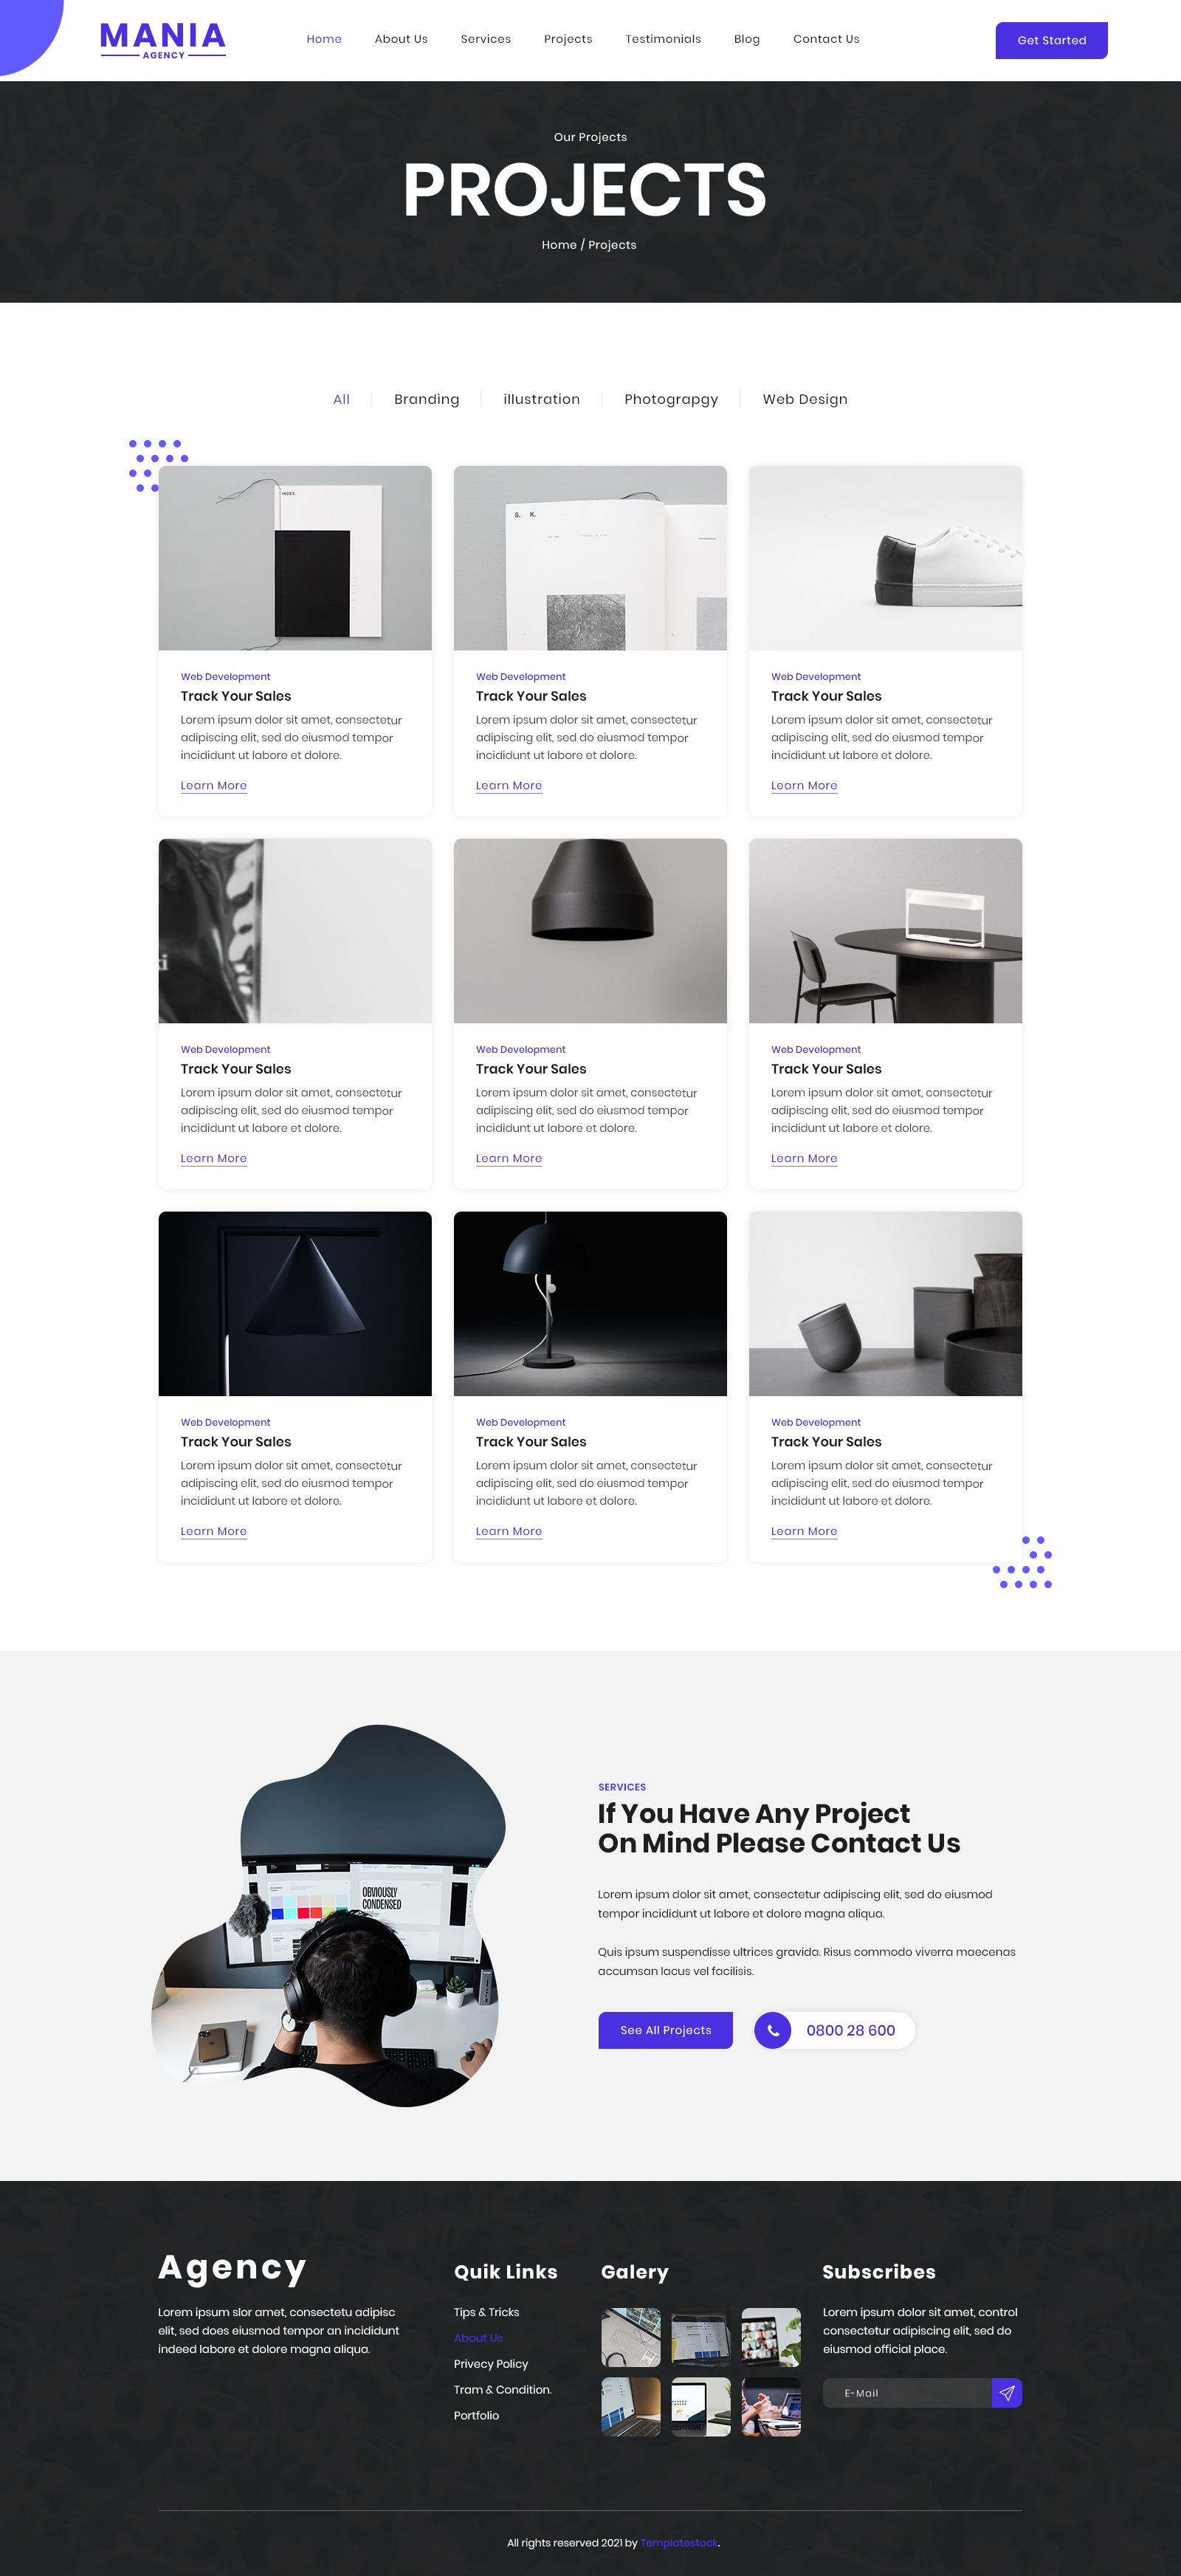Viewport: 1181px width, 2576px height.
Task: Open Learn More under sneaker project
Action: pos(804,786)
